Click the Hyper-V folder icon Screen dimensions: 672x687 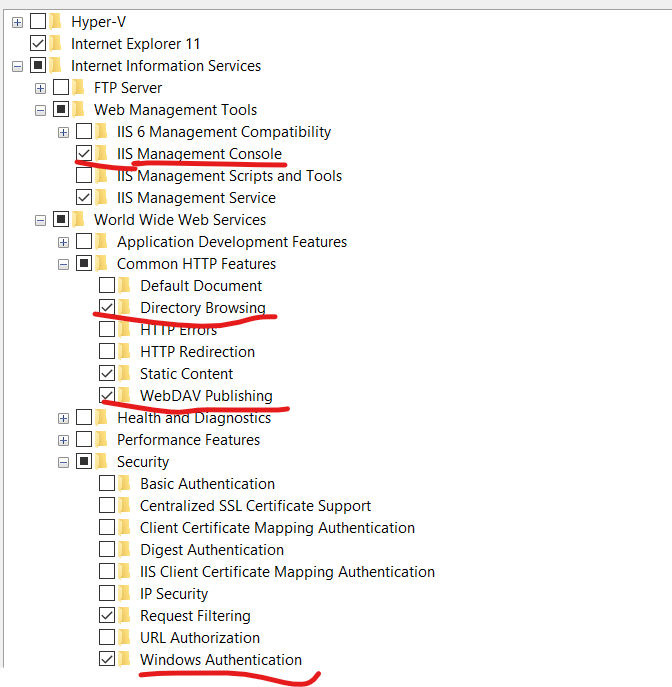(x=56, y=21)
